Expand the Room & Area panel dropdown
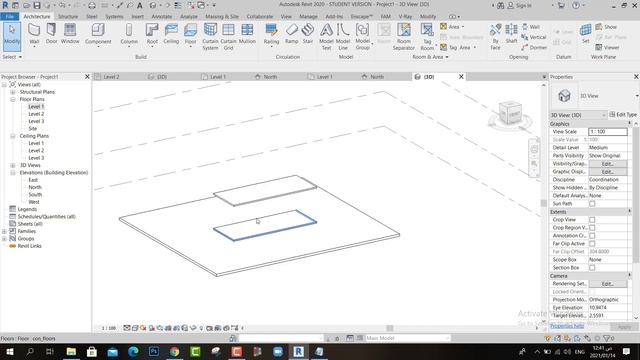 point(430,57)
